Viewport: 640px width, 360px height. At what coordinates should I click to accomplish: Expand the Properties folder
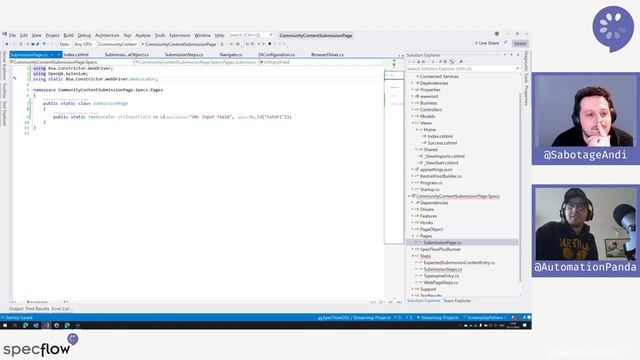(x=412, y=89)
